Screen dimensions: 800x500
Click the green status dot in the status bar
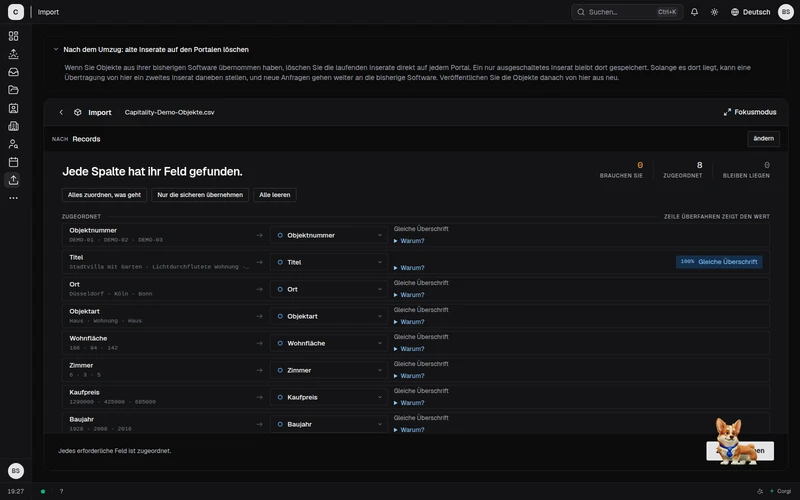[x=43, y=491]
